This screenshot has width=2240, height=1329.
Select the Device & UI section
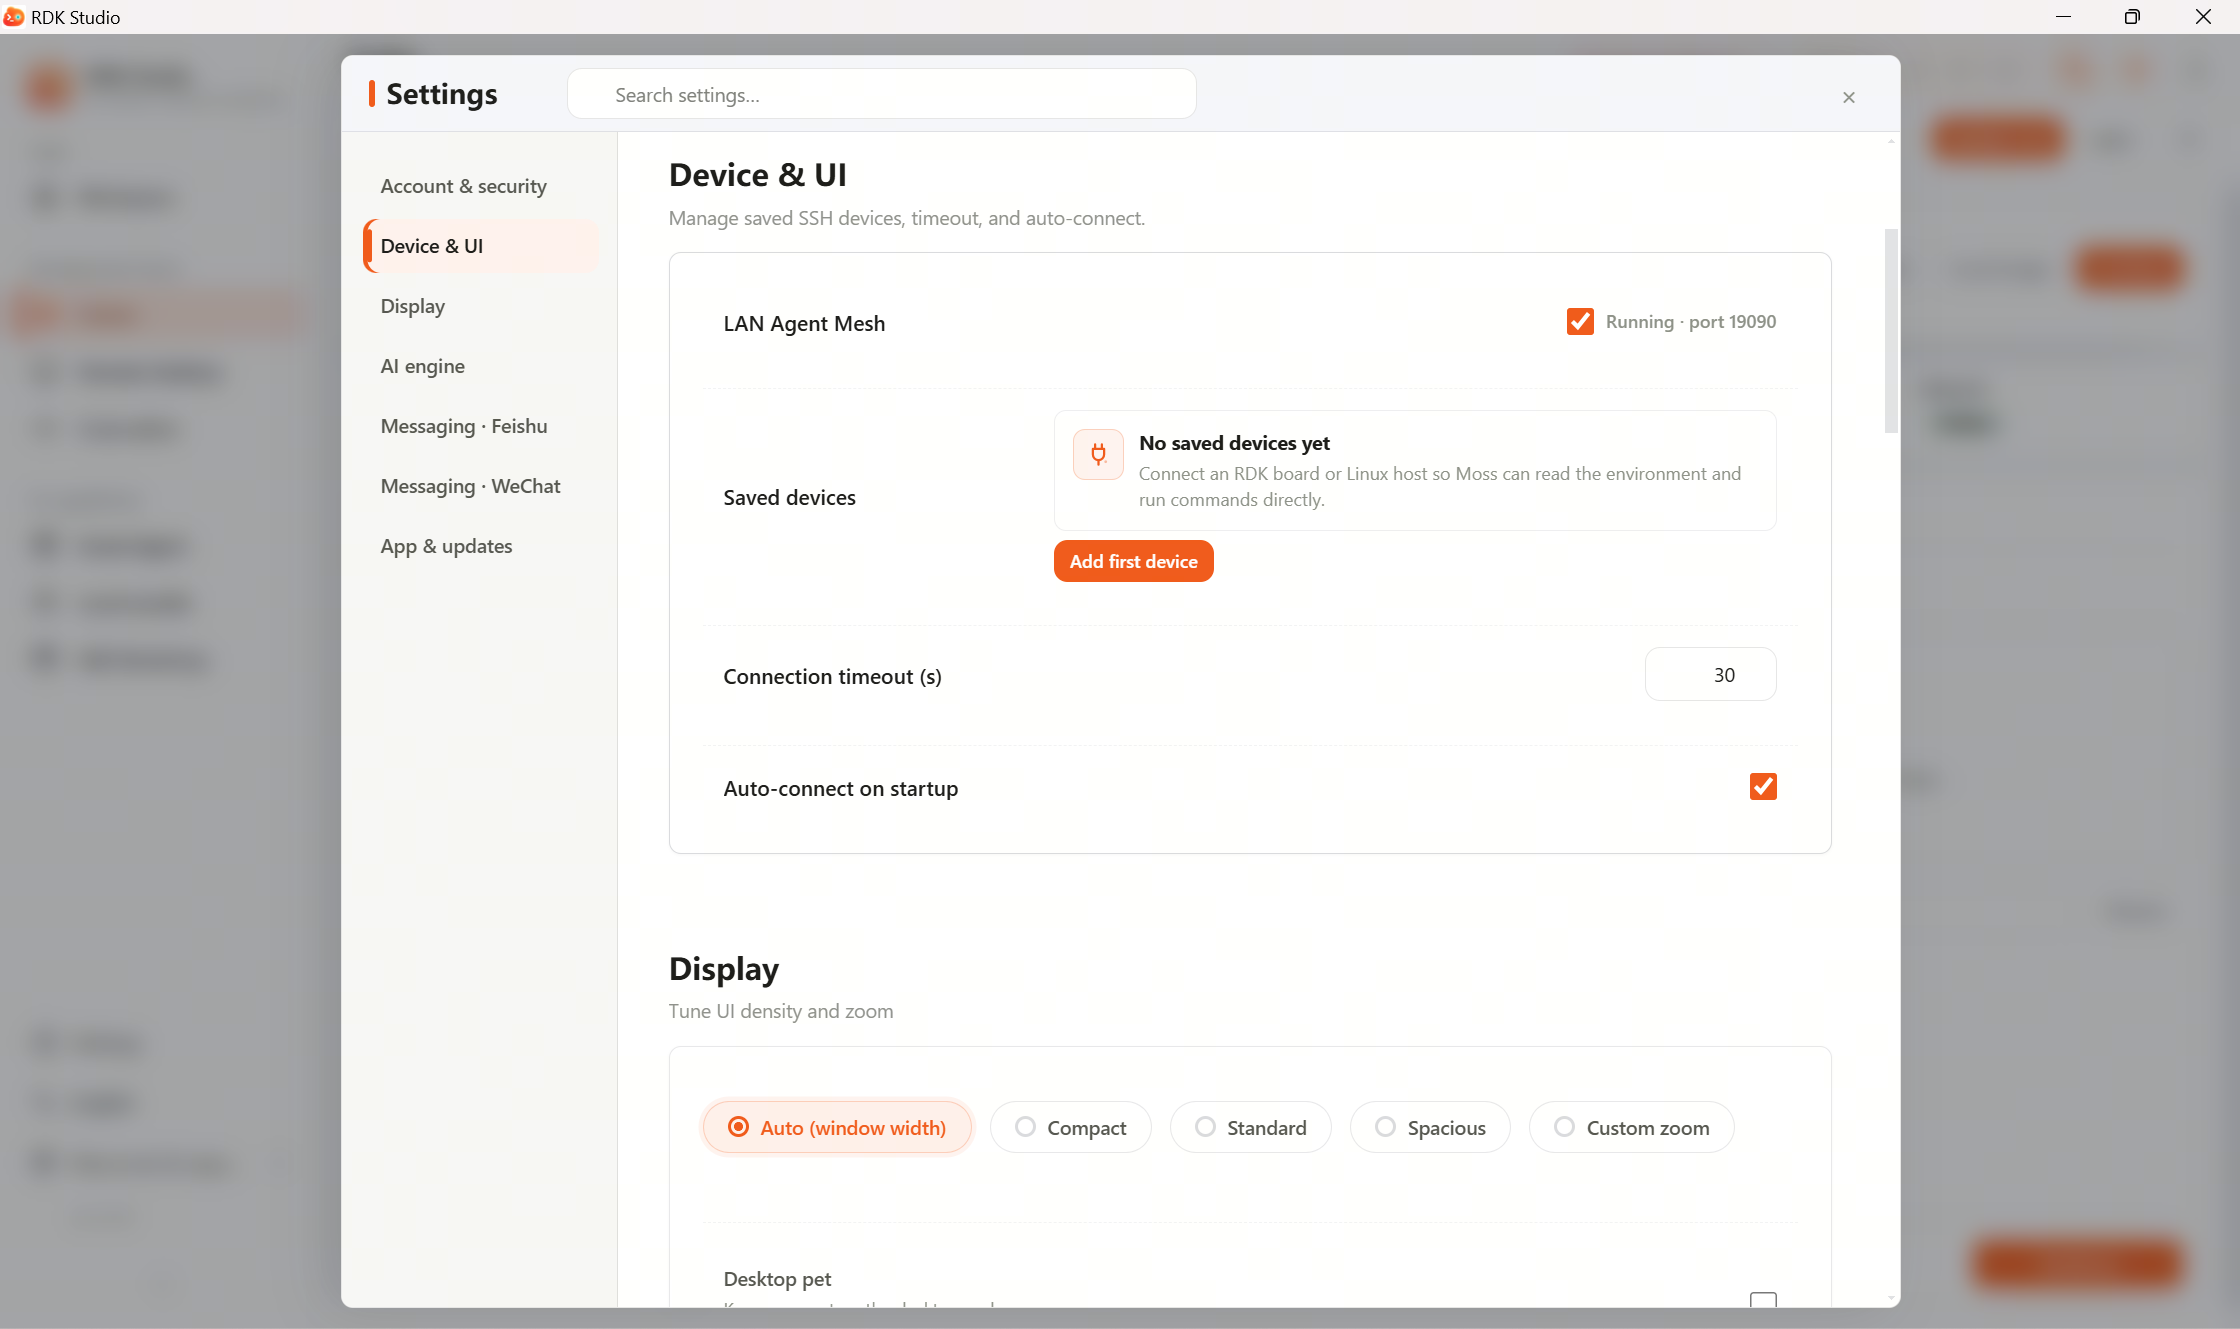pyautogui.click(x=481, y=246)
